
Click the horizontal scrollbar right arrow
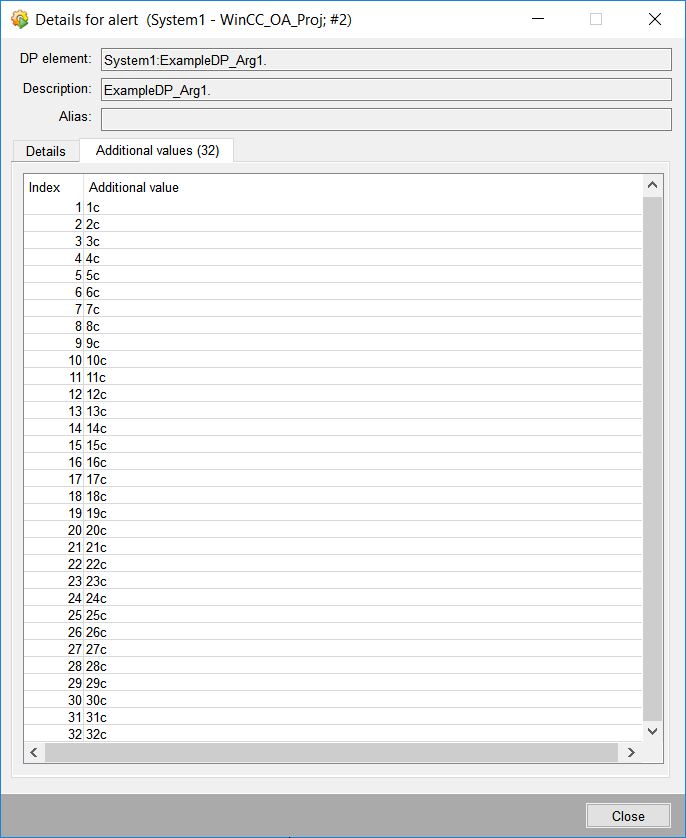pos(631,752)
